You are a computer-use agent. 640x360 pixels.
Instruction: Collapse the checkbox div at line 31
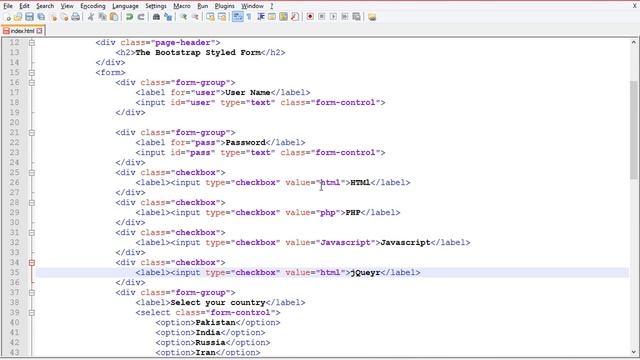tap(32, 233)
